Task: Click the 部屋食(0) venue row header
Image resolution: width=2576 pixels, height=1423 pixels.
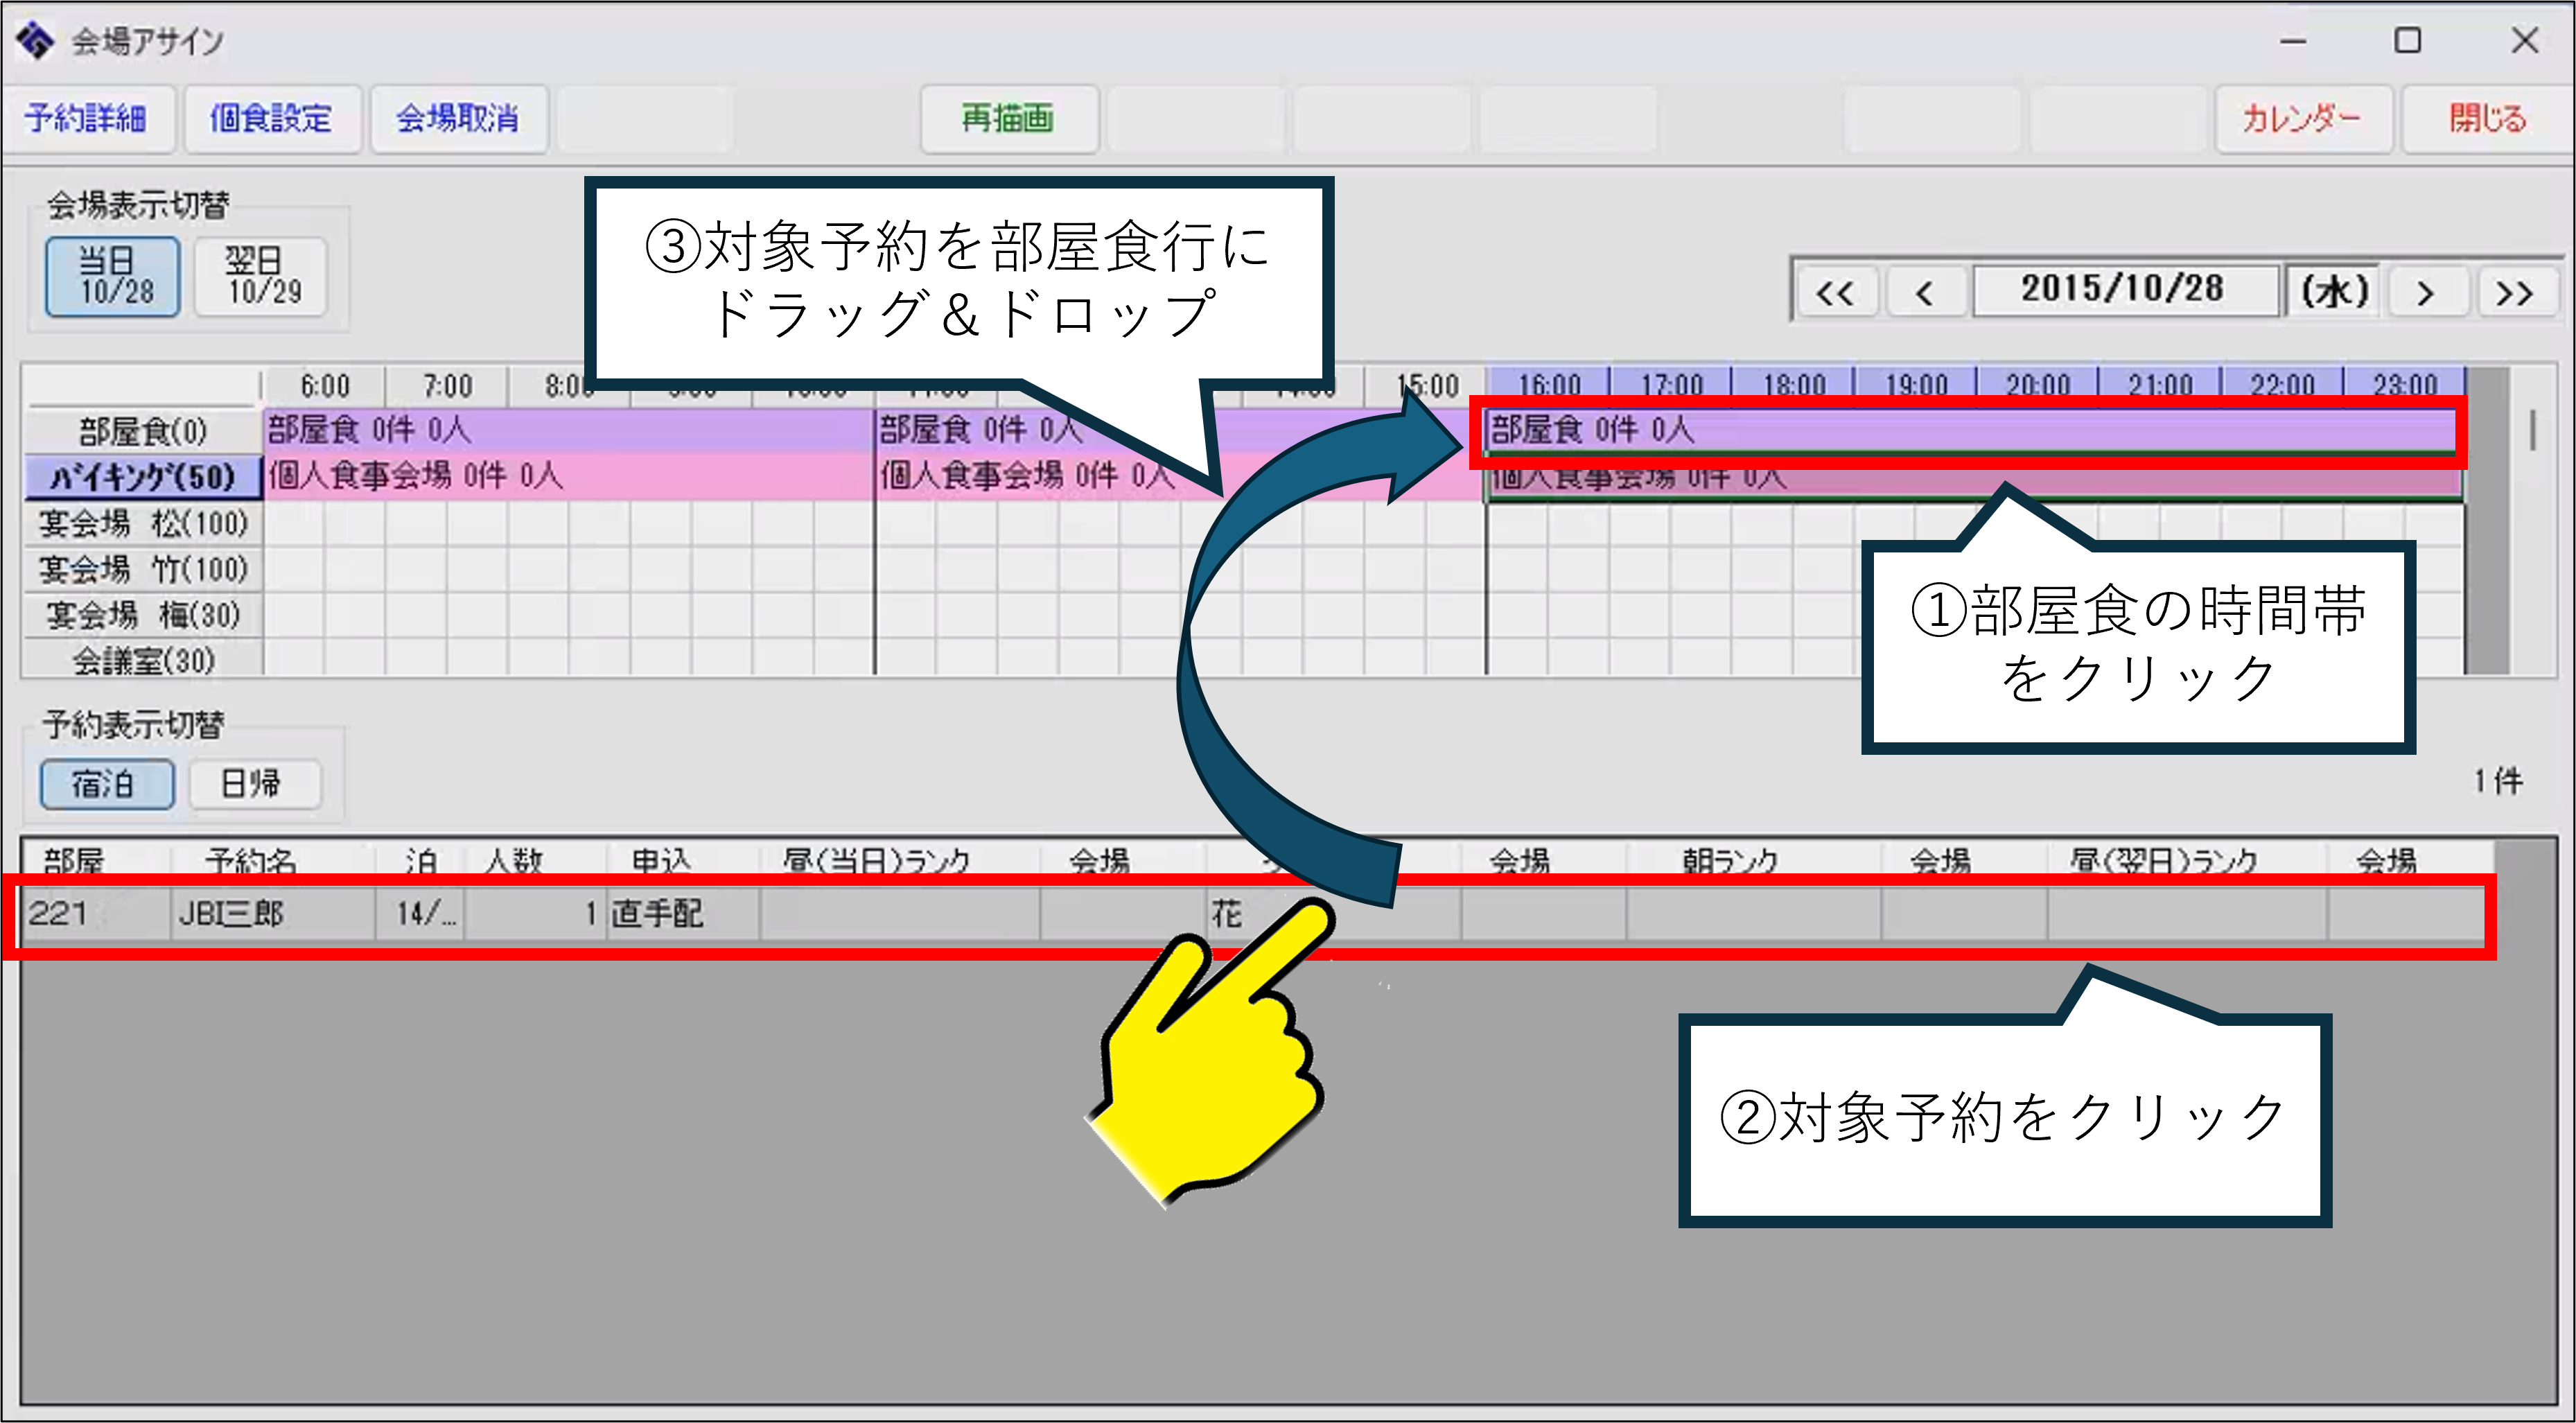Action: coord(142,432)
